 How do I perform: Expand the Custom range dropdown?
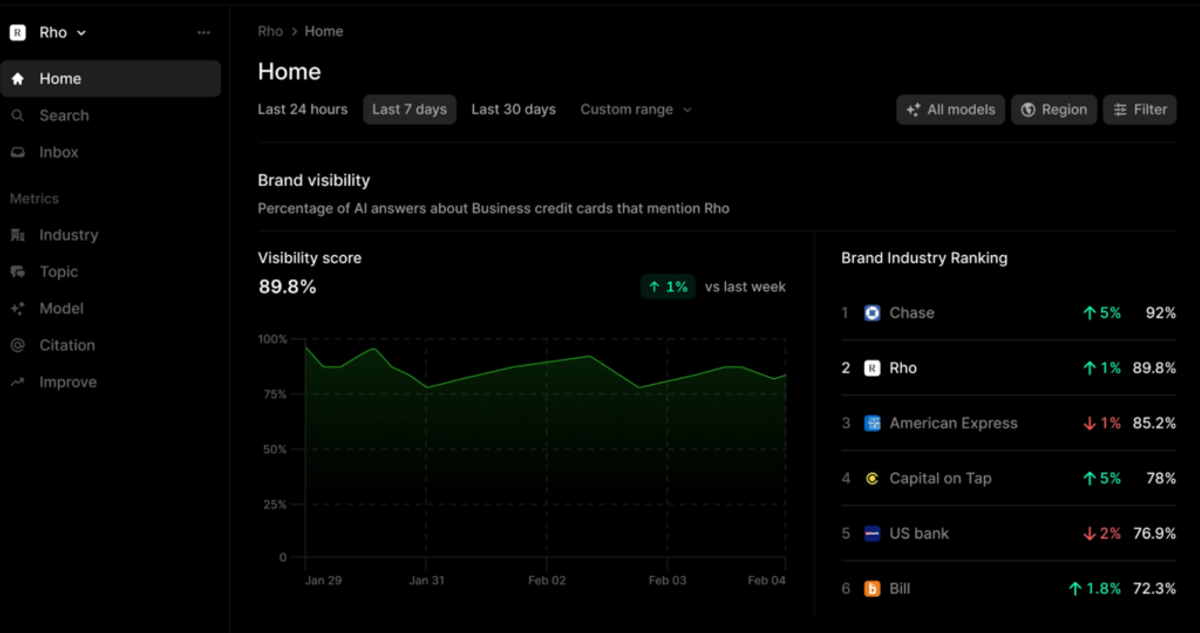coord(635,109)
